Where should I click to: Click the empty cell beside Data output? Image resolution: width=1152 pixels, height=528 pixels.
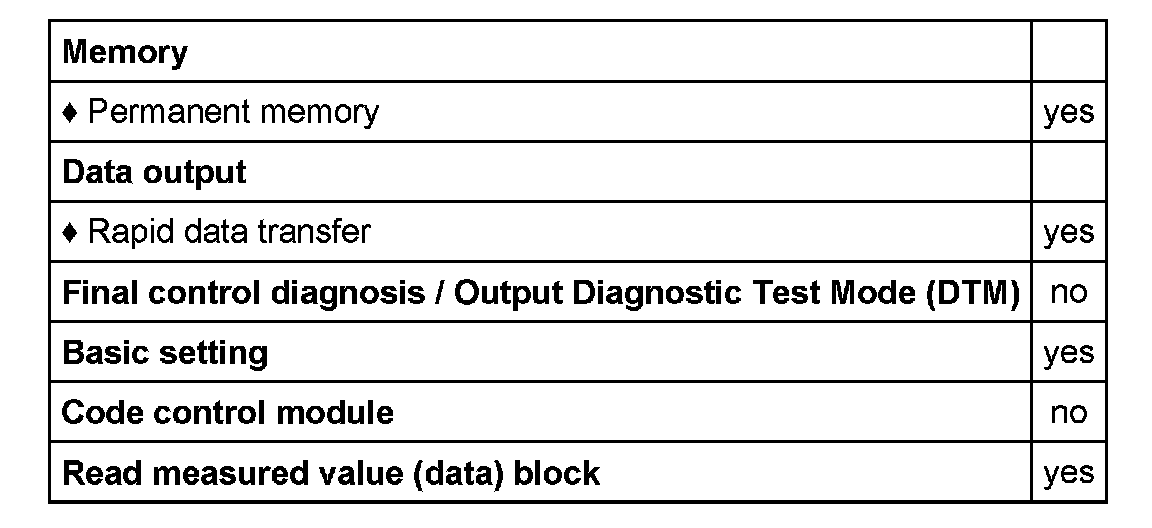(1068, 172)
